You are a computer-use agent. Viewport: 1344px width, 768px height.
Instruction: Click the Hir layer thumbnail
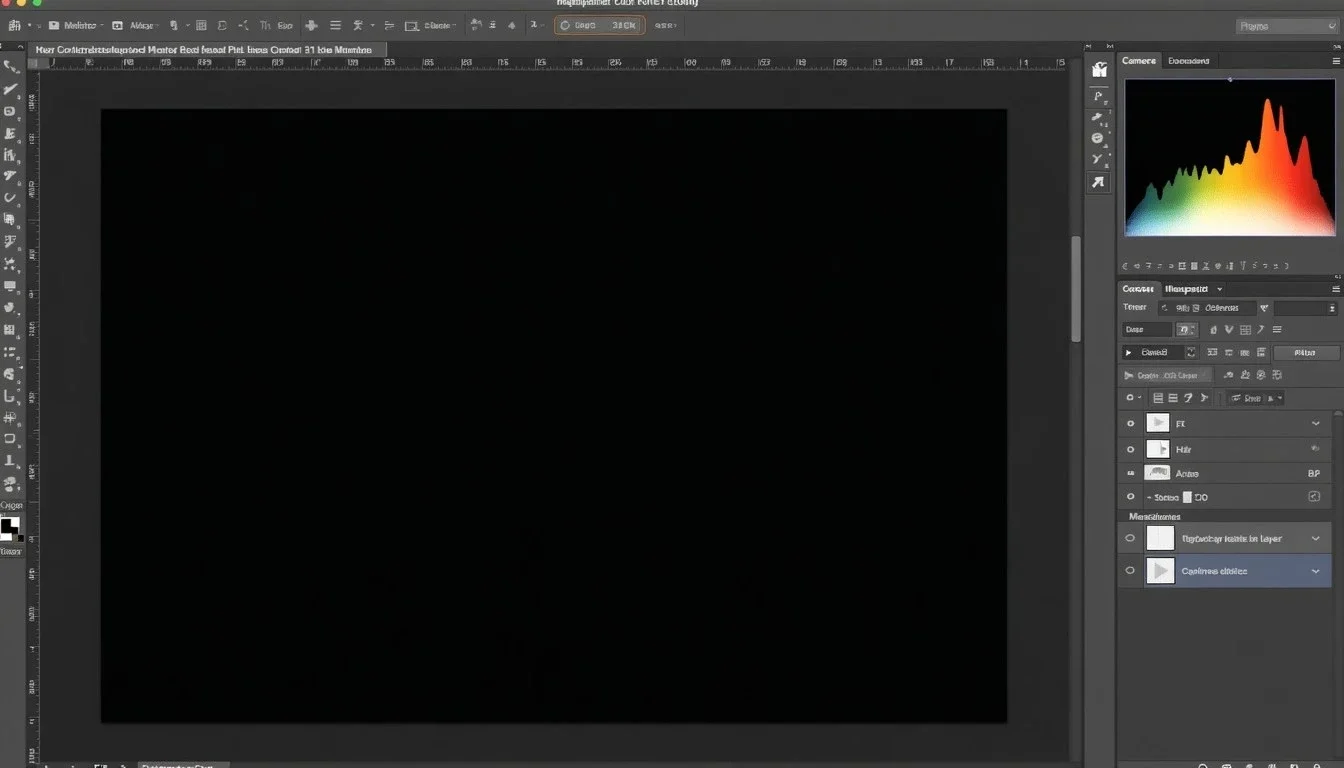tap(1158, 450)
